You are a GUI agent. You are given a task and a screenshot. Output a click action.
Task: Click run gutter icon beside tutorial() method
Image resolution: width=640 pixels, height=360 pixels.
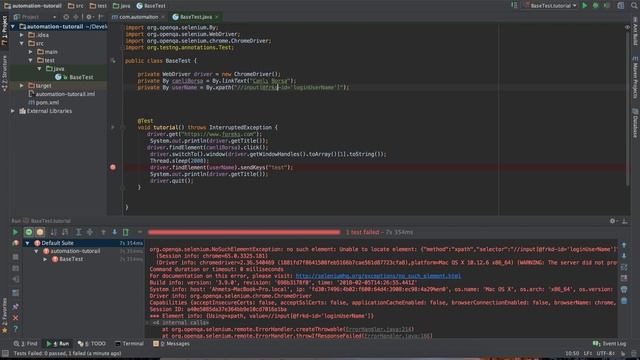tap(113, 127)
